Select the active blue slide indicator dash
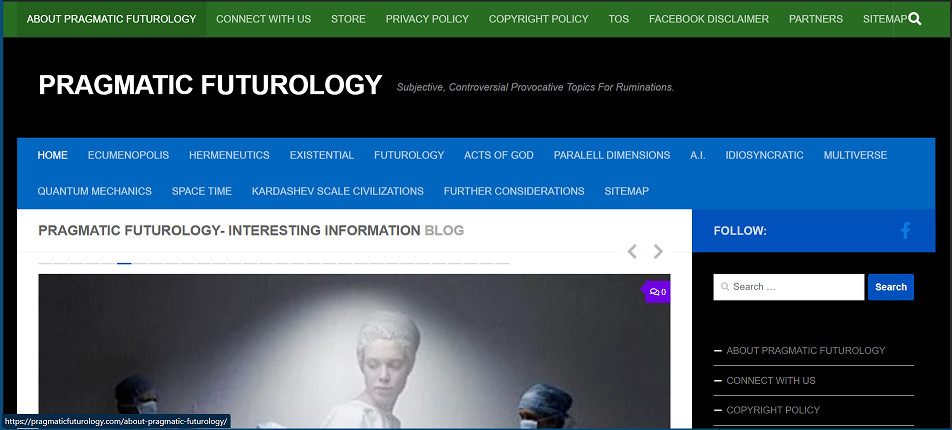 (124, 264)
